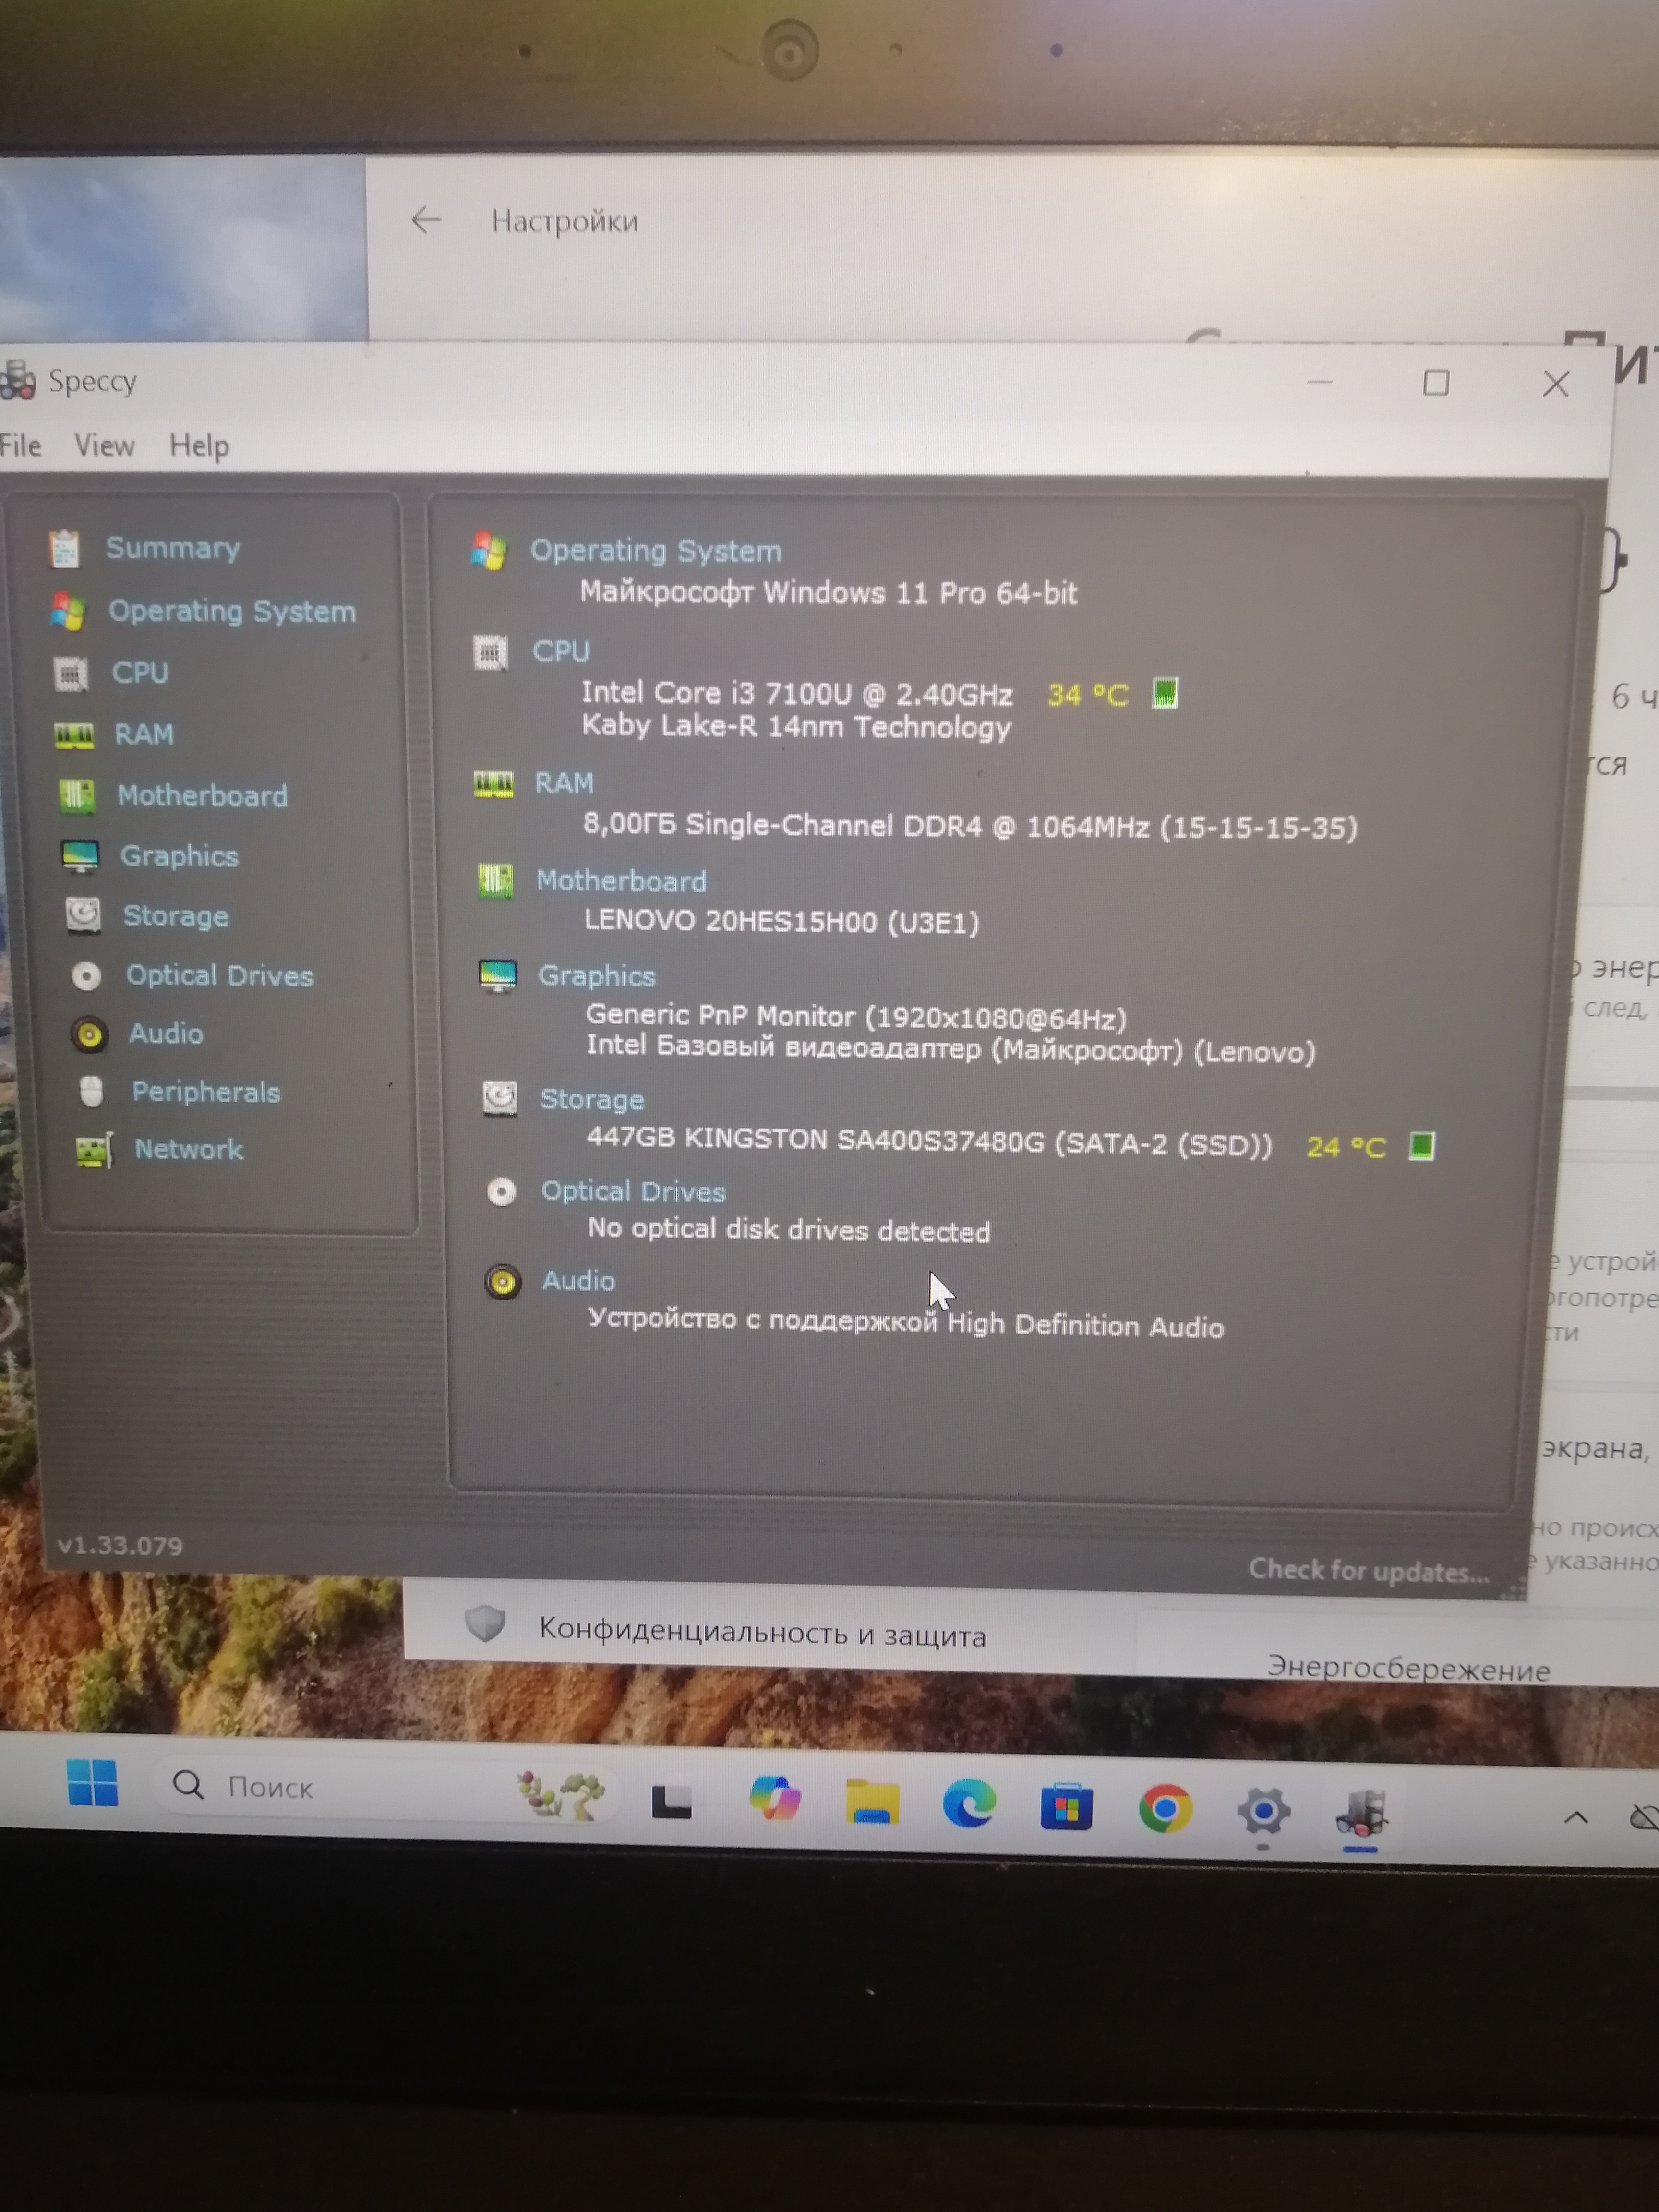Open the Optical Drives sidebar entry

click(219, 976)
